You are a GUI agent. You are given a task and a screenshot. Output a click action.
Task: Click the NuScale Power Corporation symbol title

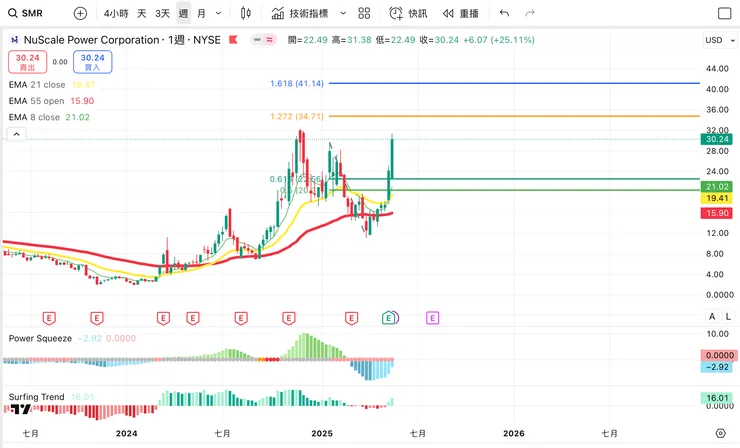(x=122, y=40)
